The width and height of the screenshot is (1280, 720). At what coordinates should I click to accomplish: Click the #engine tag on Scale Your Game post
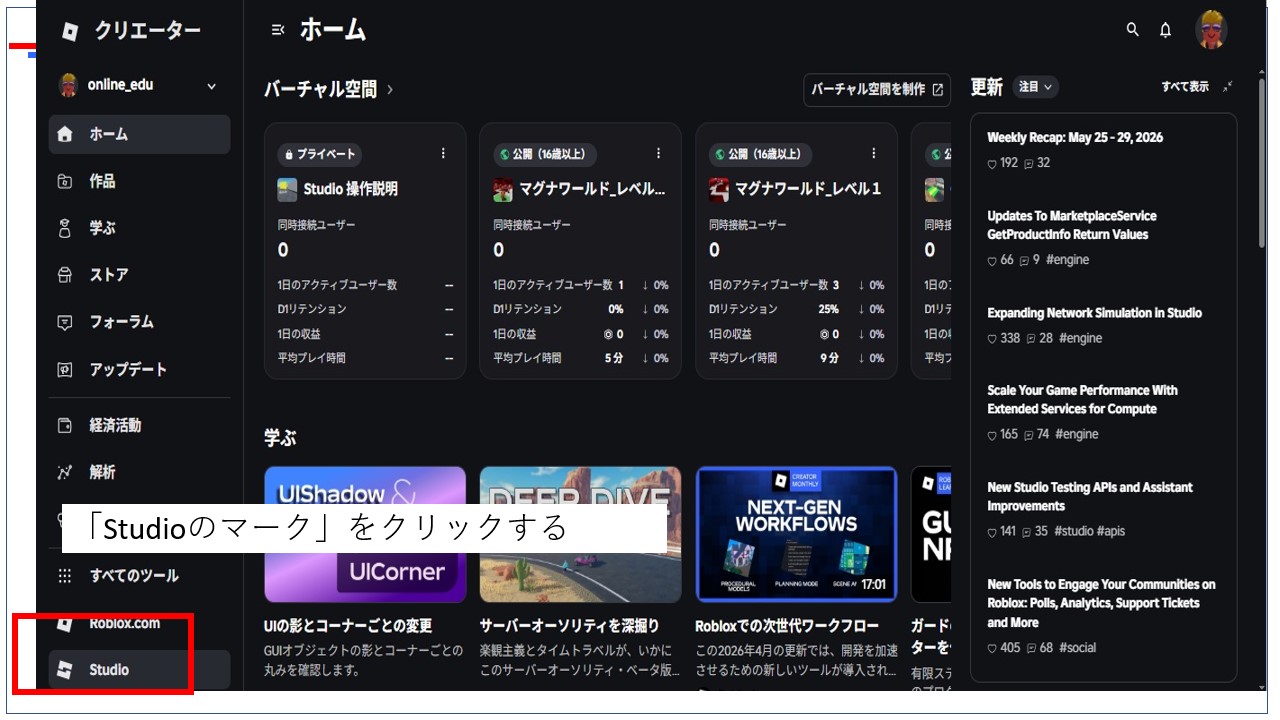[1077, 435]
